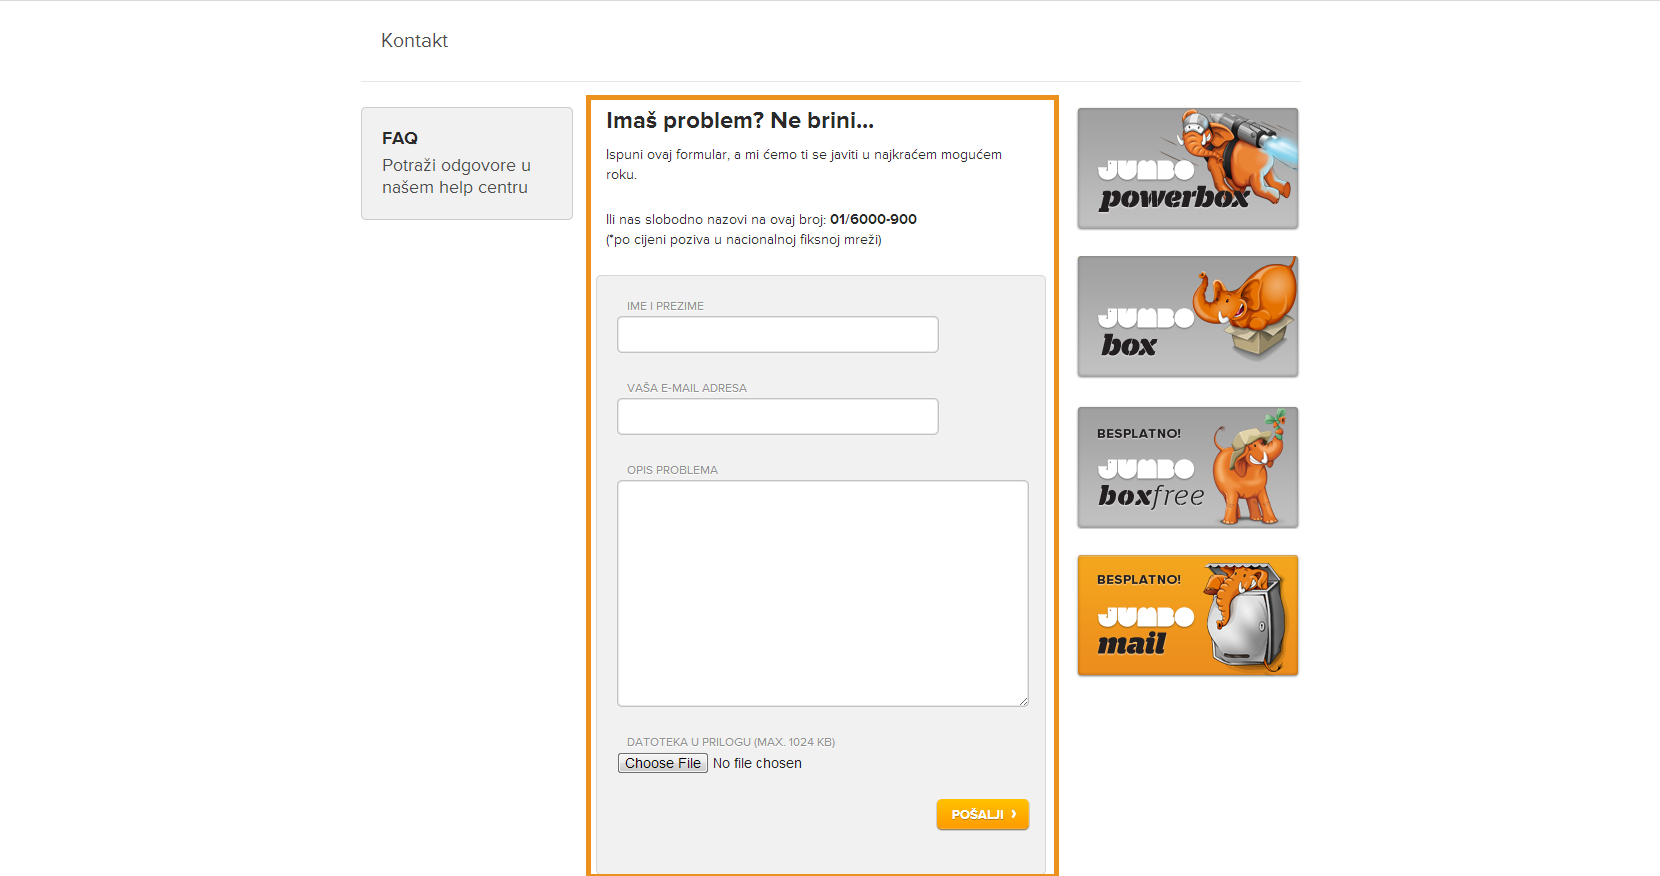This screenshot has height=876, width=1660.
Task: Click the Datoteka u prilogu label
Action: click(x=731, y=742)
